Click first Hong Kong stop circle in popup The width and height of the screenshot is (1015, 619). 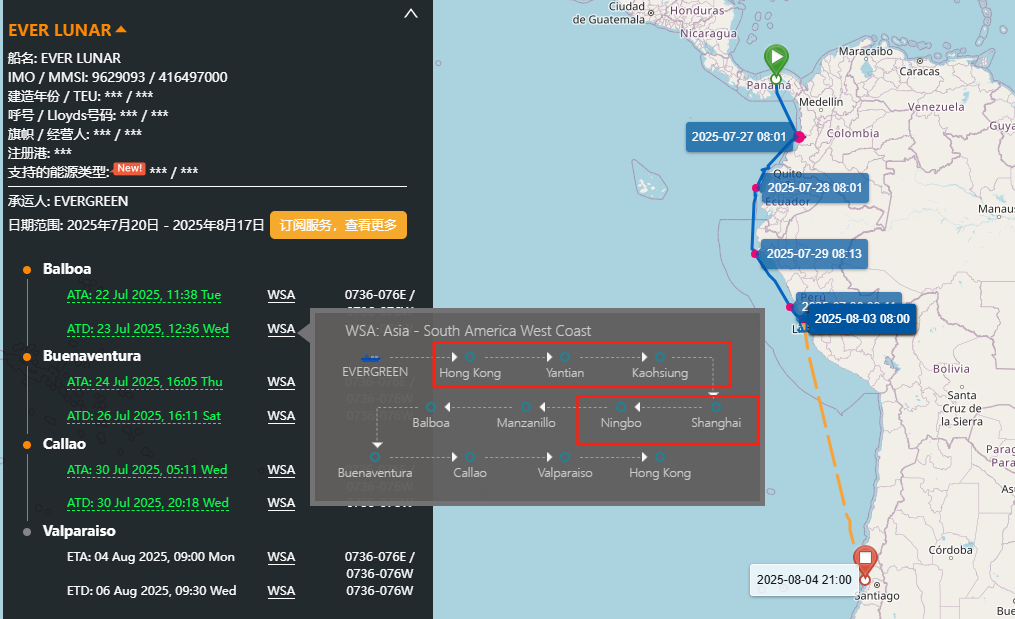pyautogui.click(x=470, y=357)
